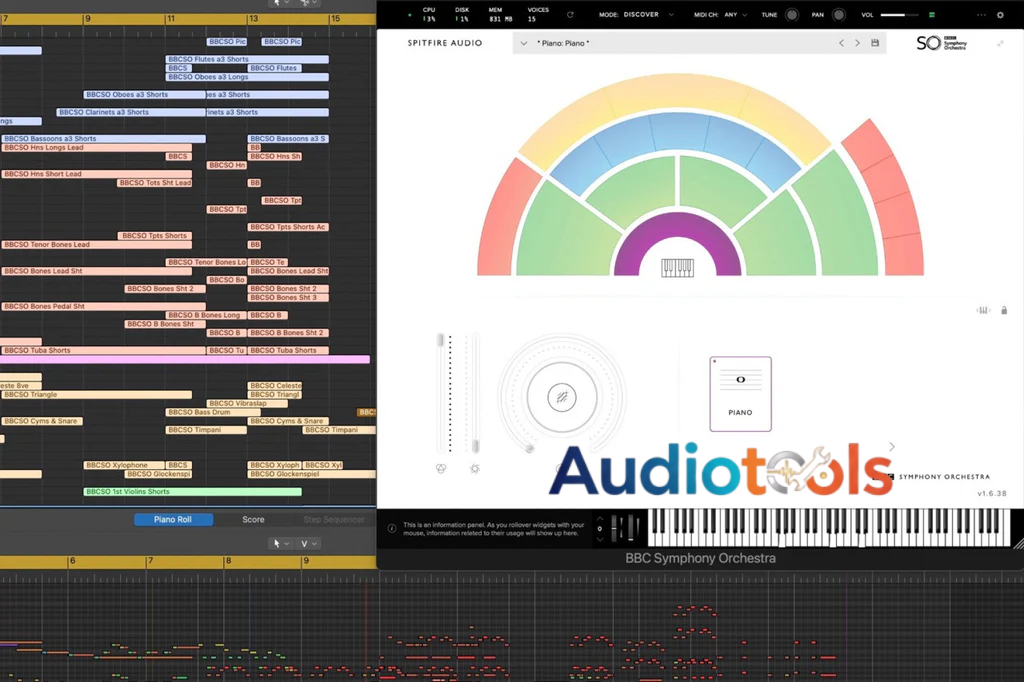Click bar 8 in the piano roll ruler
The width and height of the screenshot is (1024, 682).
coord(228,560)
